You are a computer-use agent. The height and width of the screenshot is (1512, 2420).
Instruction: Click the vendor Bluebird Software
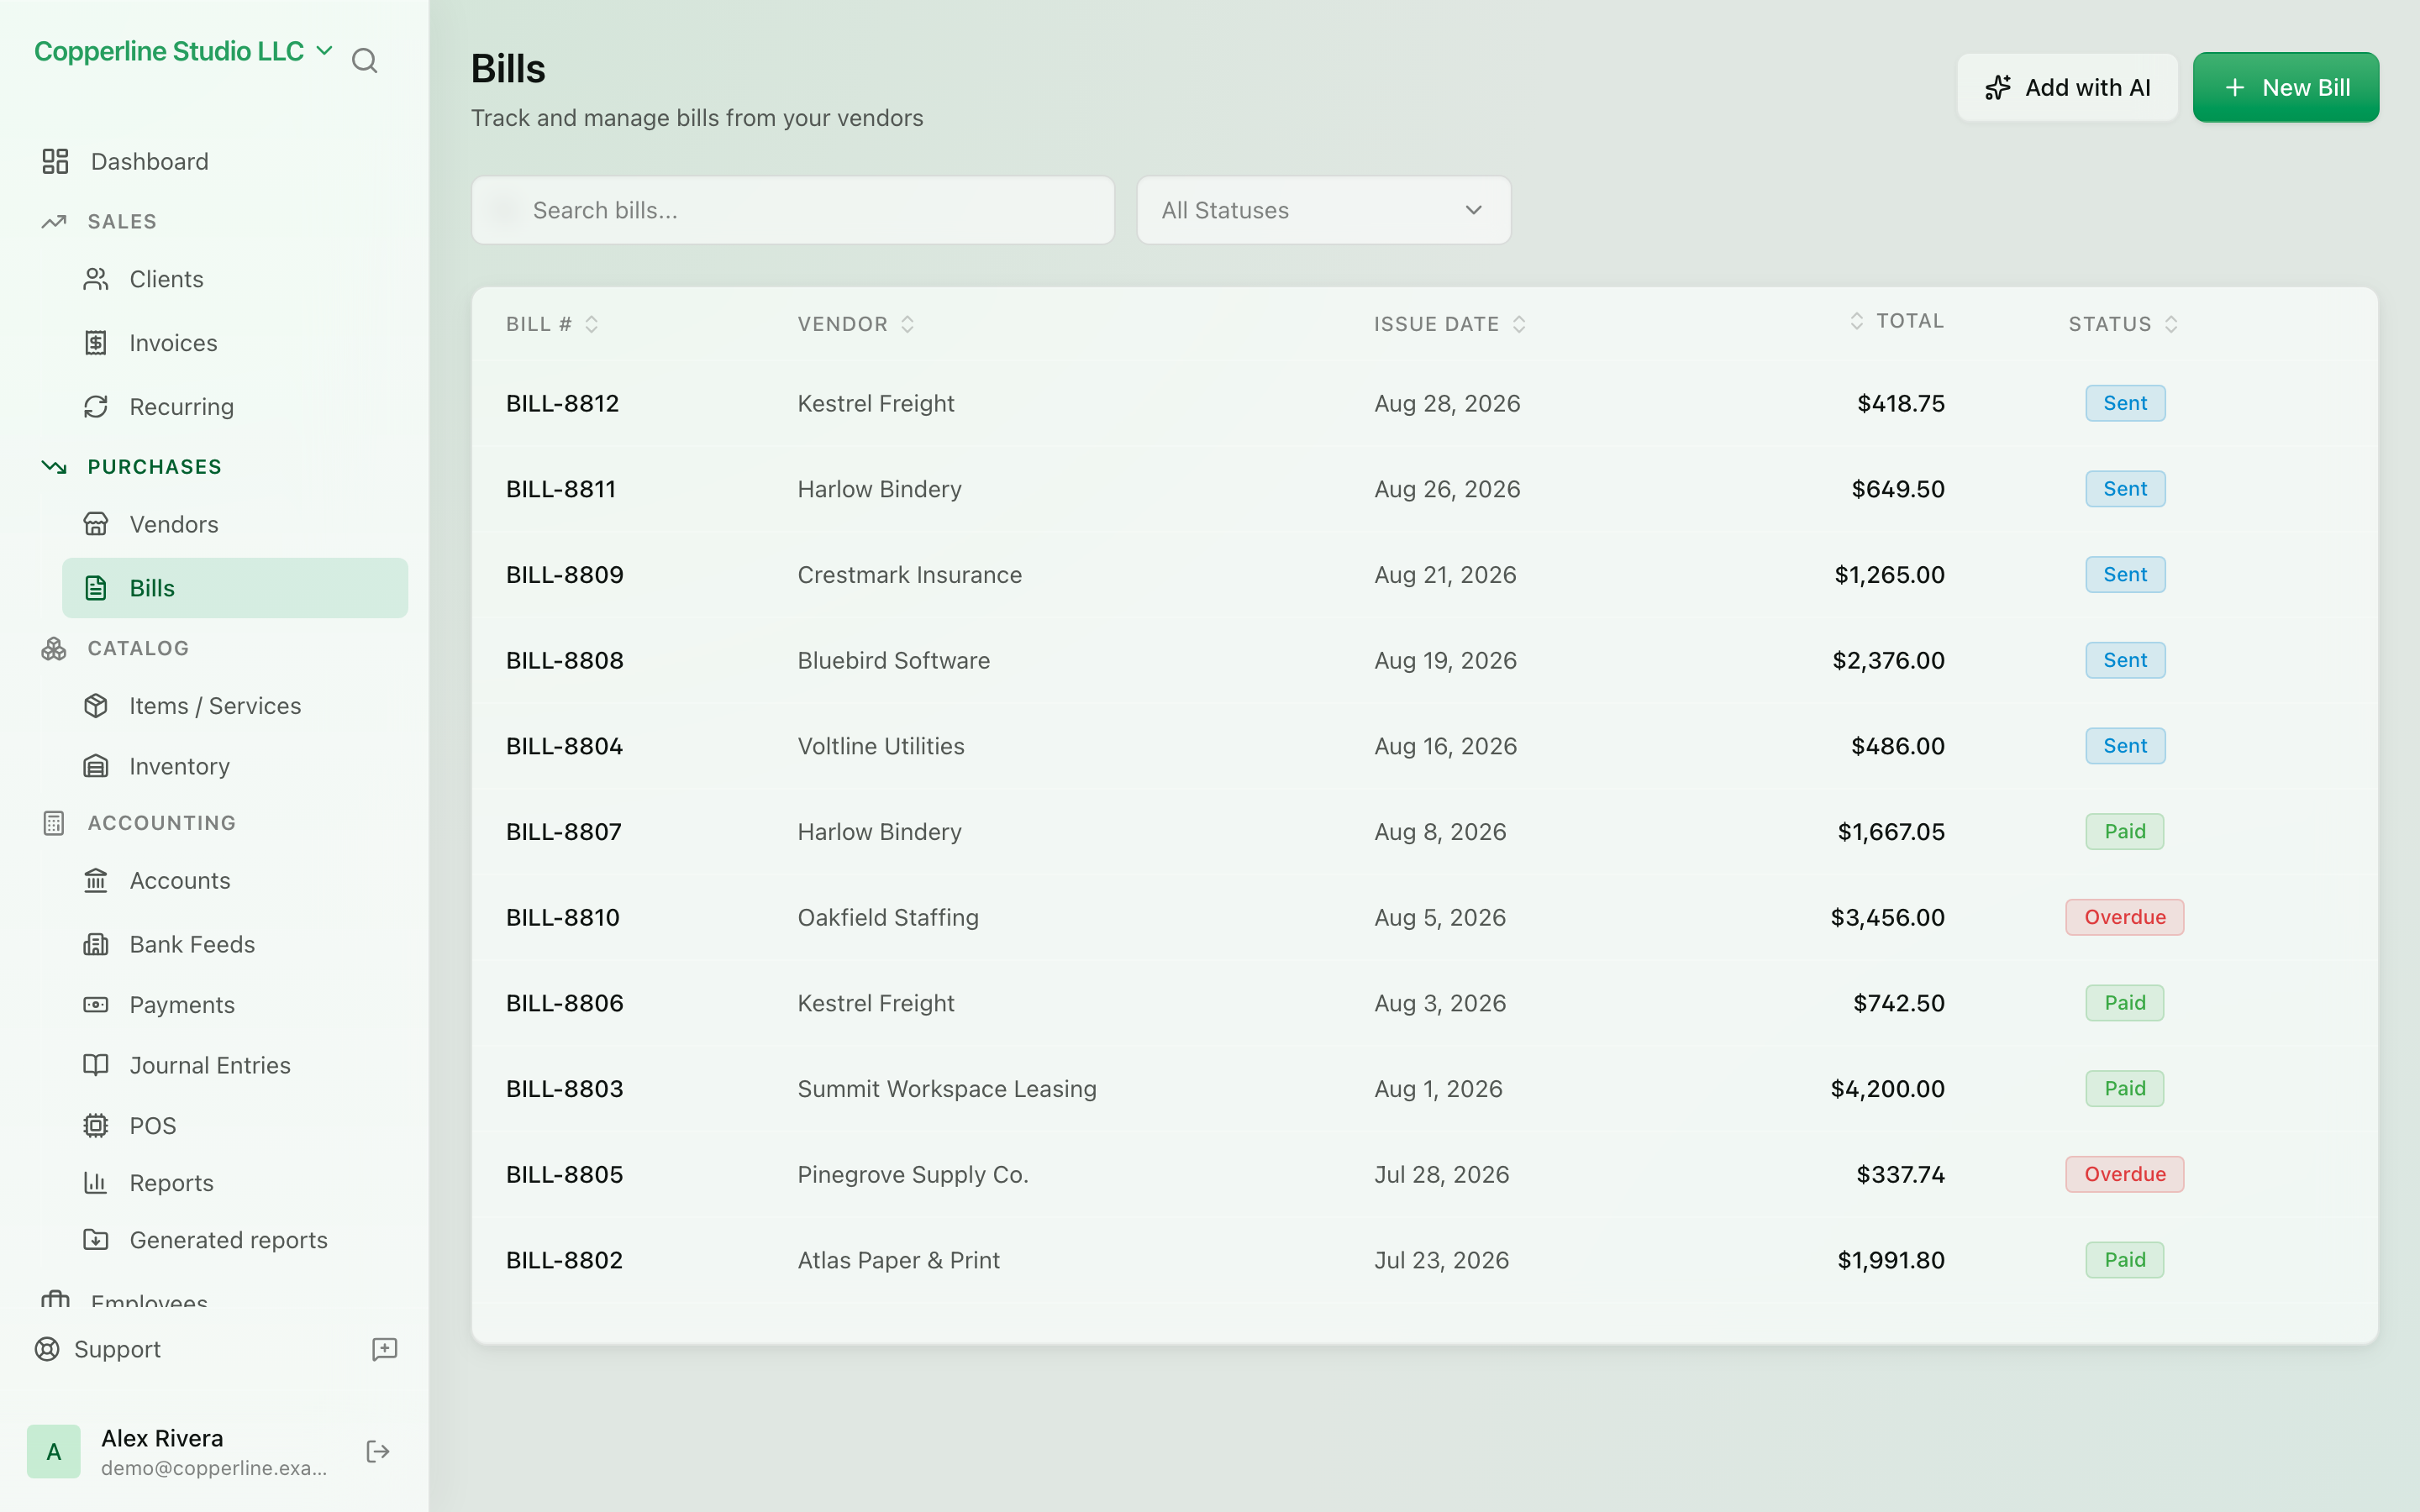click(x=893, y=660)
